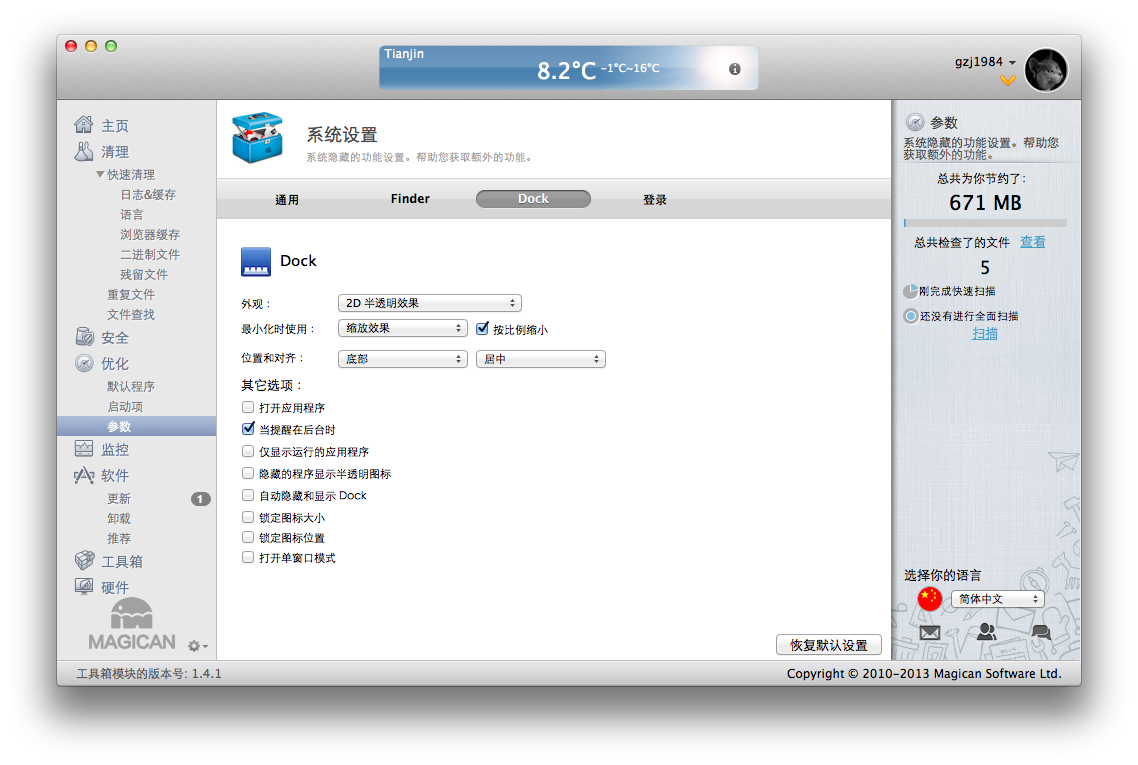Open the envelope mail icon

(x=930, y=632)
